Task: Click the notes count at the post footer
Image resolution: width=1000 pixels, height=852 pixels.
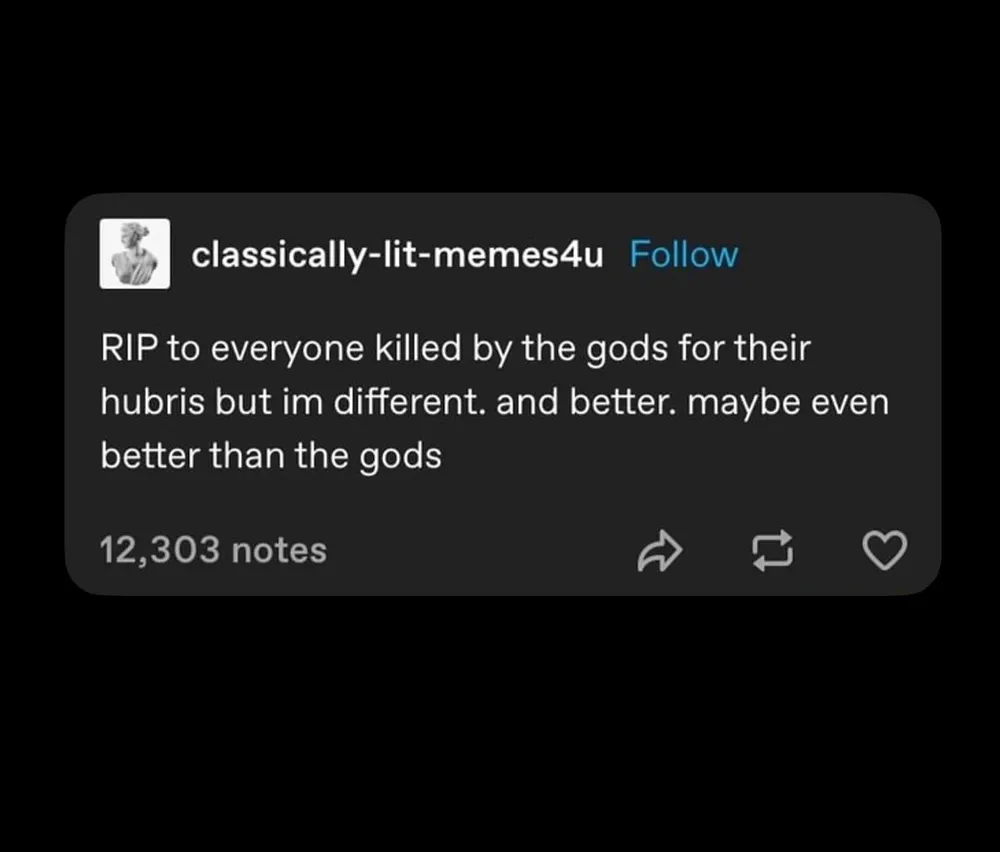Action: (213, 550)
